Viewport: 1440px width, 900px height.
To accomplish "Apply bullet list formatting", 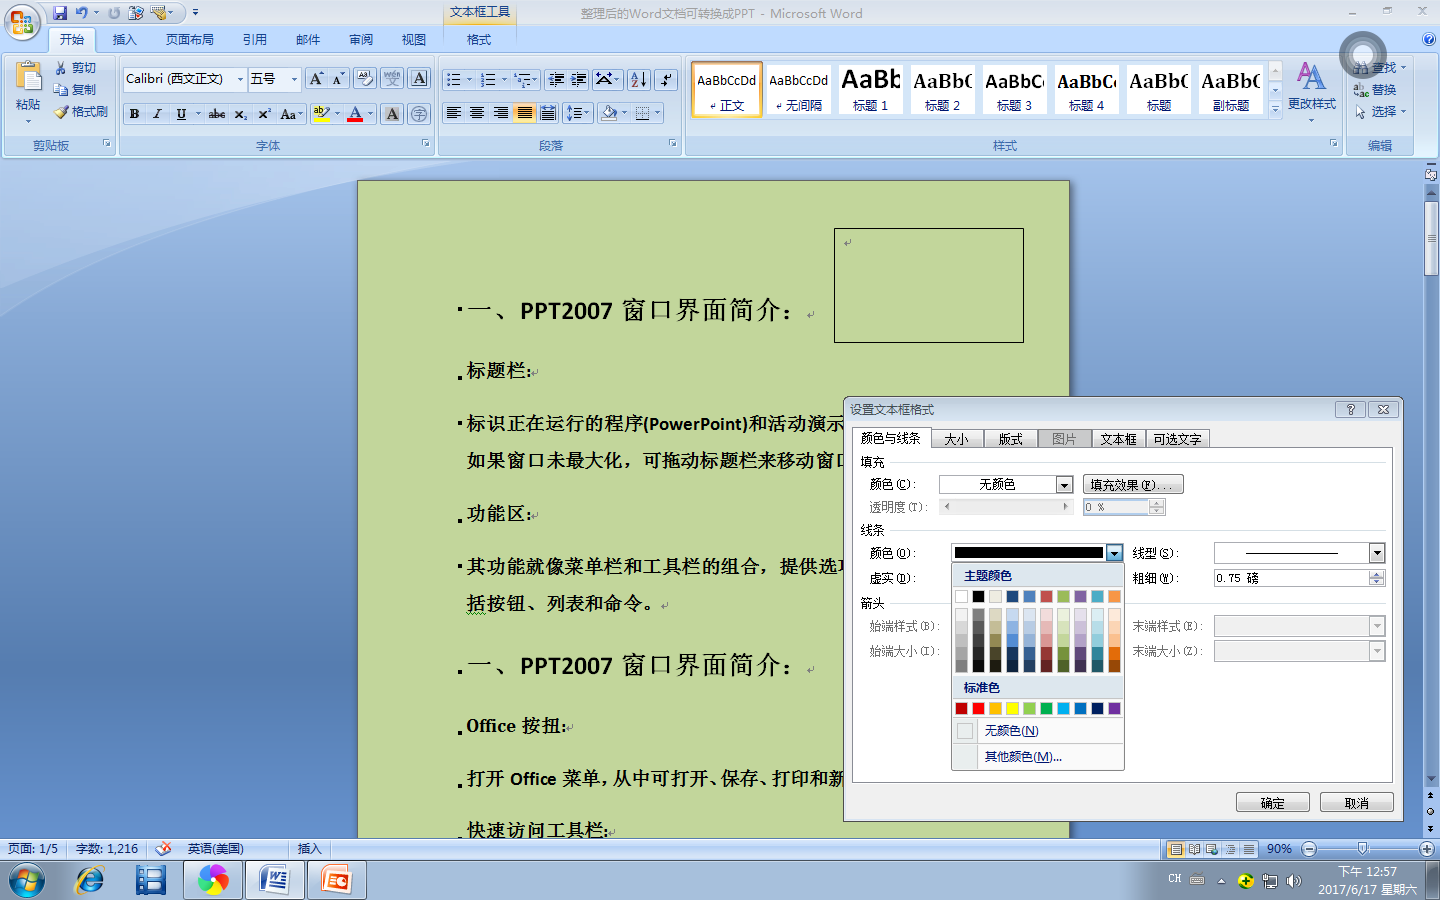I will tap(454, 79).
